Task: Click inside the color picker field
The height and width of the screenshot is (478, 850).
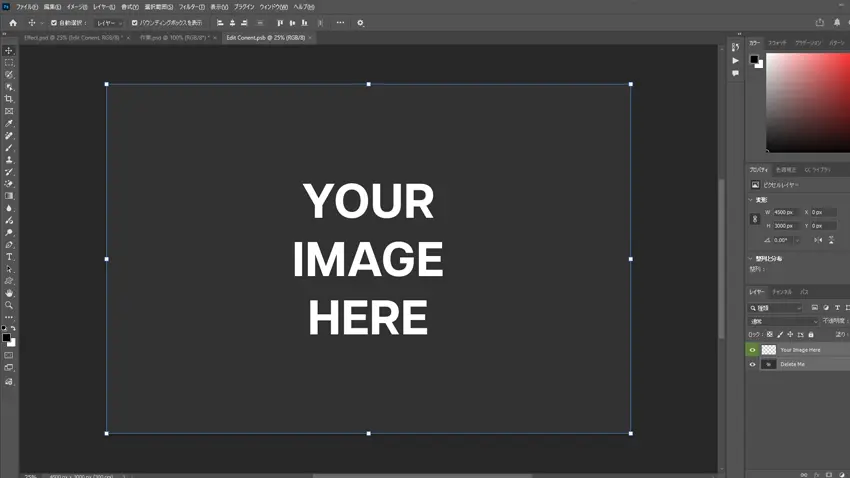Action: (x=806, y=100)
